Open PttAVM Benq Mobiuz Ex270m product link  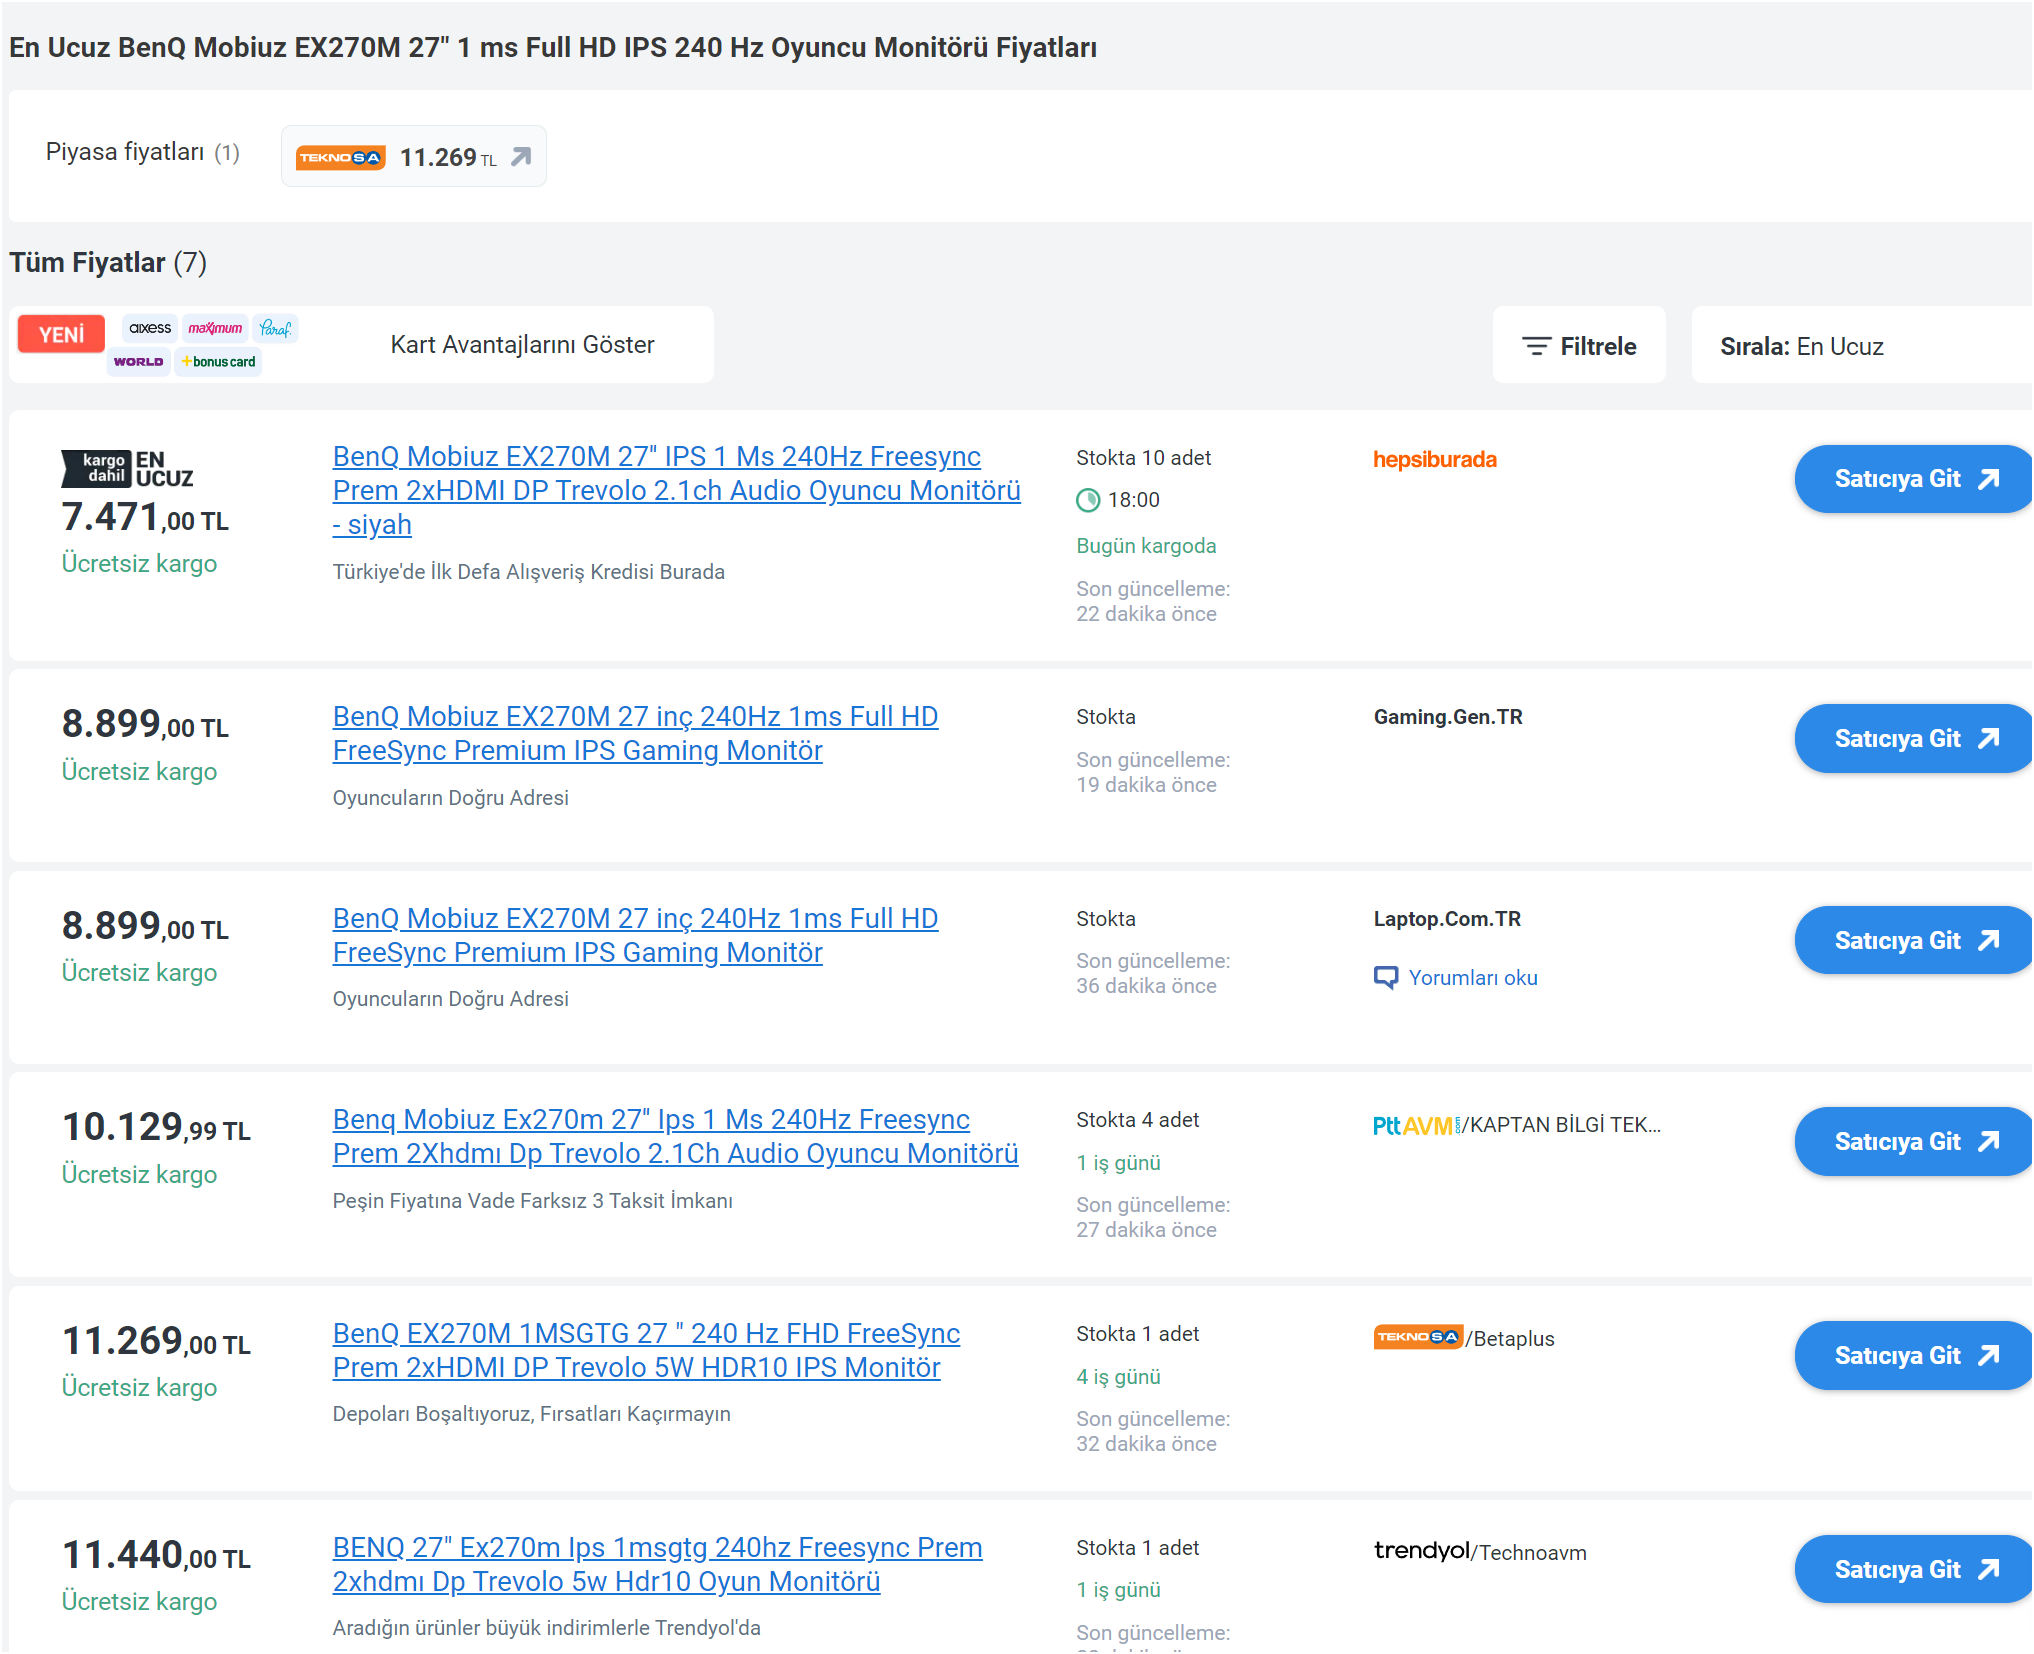(x=675, y=1137)
